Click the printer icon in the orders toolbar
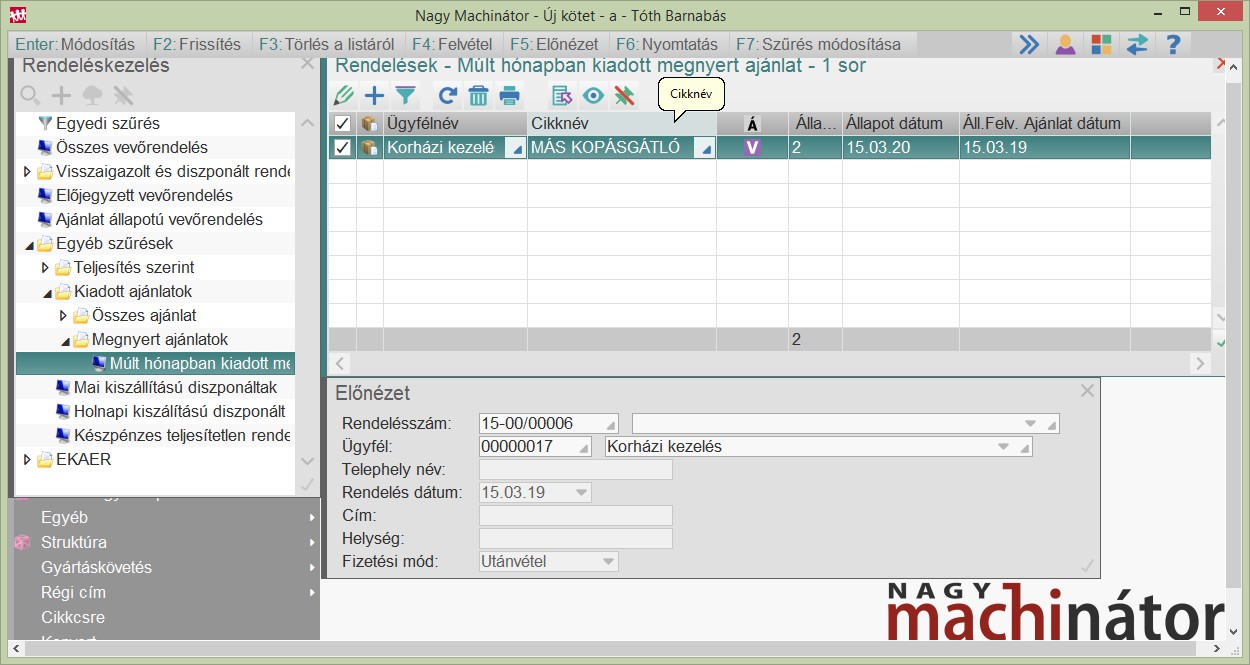1250x665 pixels. click(x=510, y=96)
